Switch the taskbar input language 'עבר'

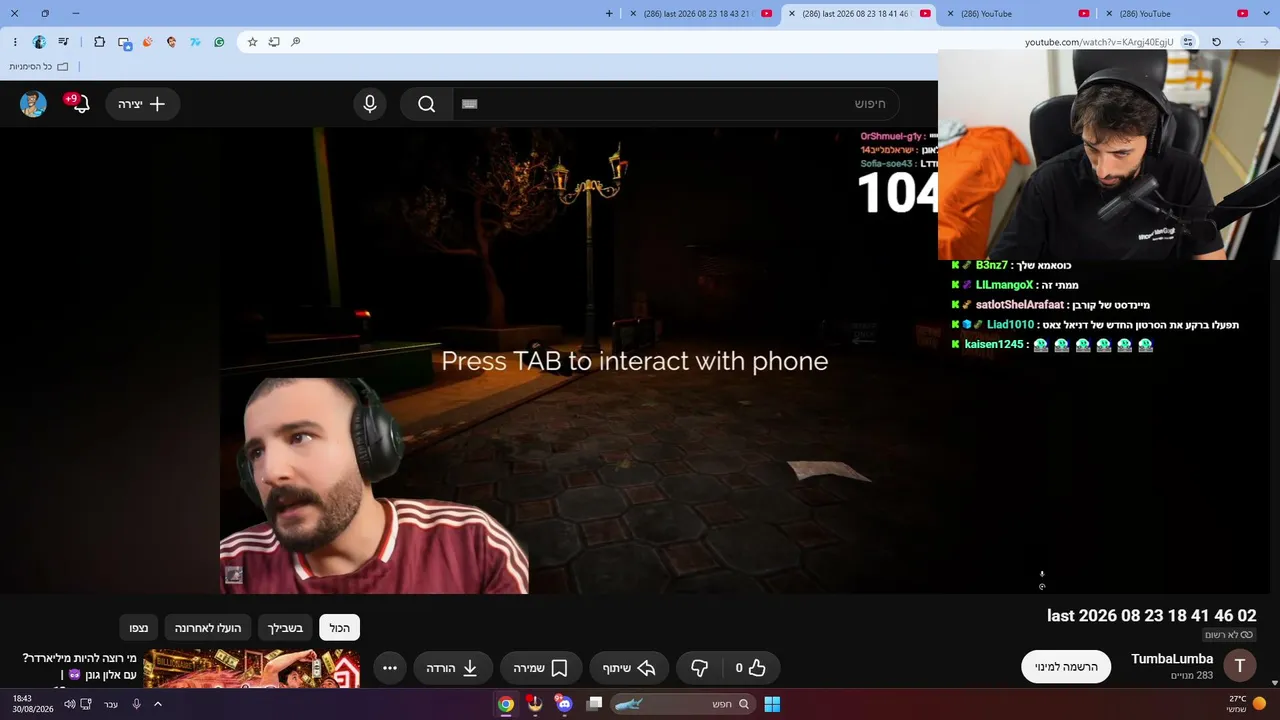coord(111,704)
